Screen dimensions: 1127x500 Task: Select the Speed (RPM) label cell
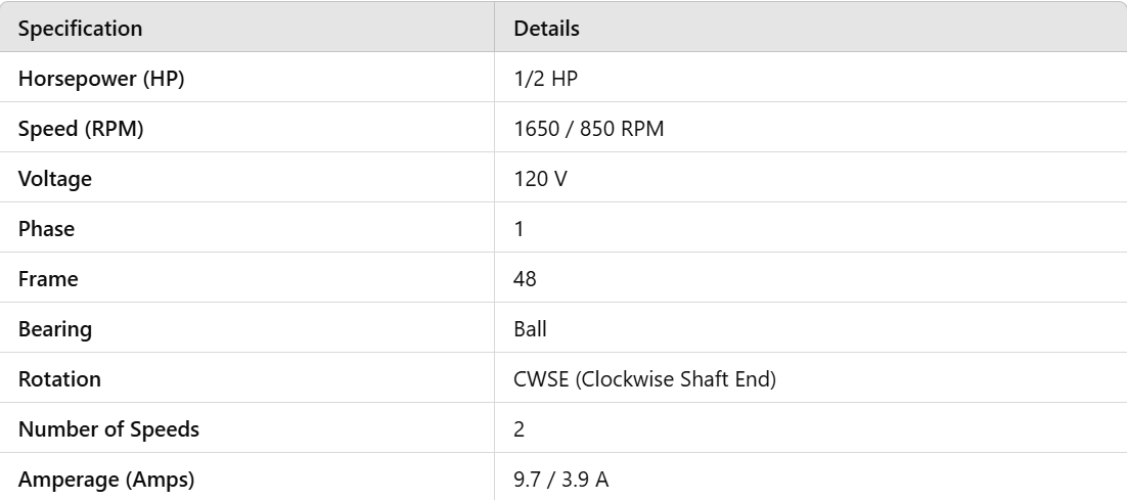(x=72, y=128)
